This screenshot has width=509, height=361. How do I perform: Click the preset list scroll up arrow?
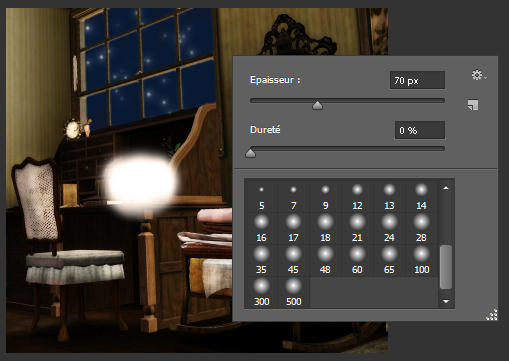click(x=446, y=188)
